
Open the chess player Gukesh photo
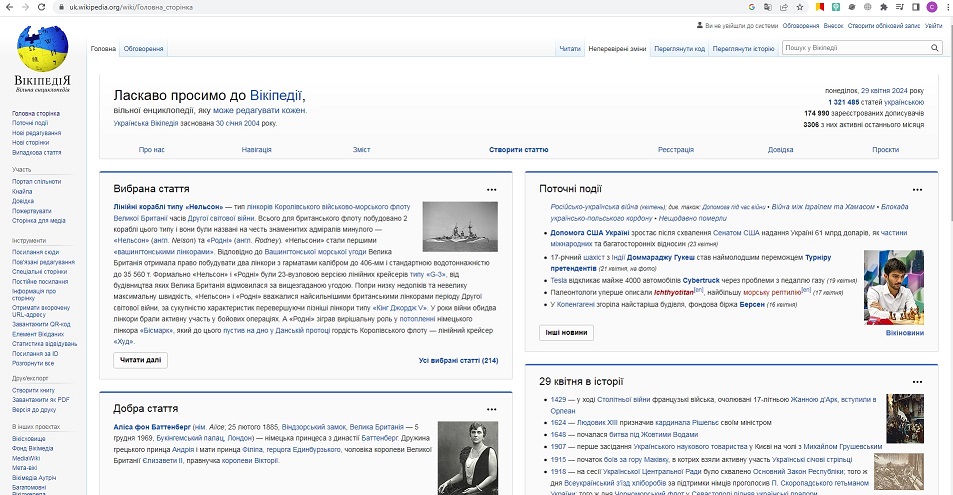click(x=893, y=287)
